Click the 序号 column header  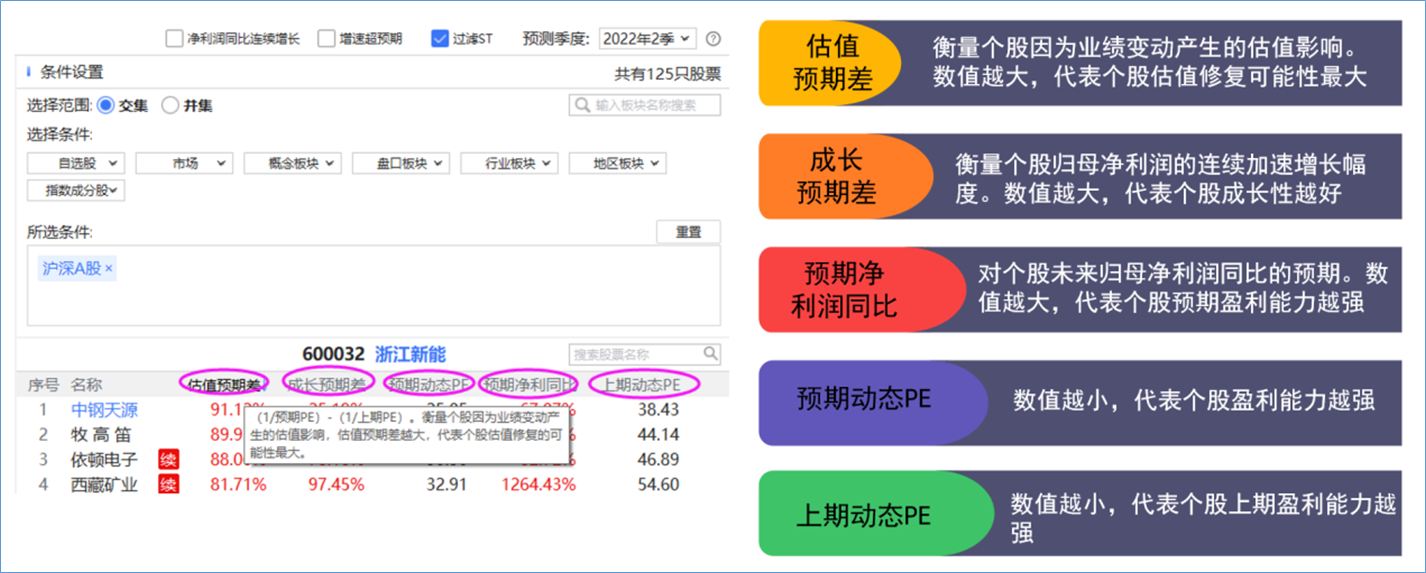click(43, 384)
